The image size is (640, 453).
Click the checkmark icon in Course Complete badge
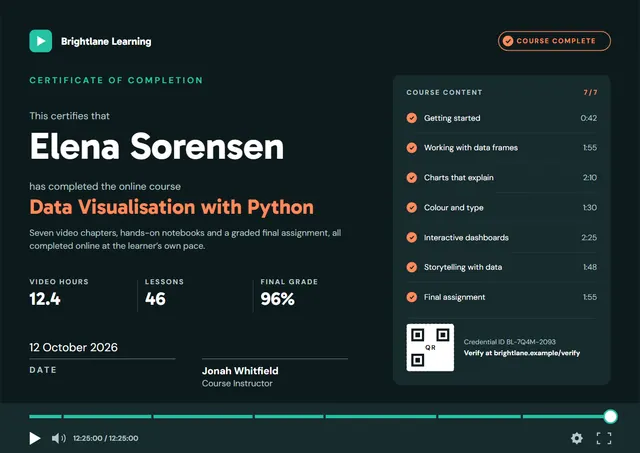pos(508,41)
